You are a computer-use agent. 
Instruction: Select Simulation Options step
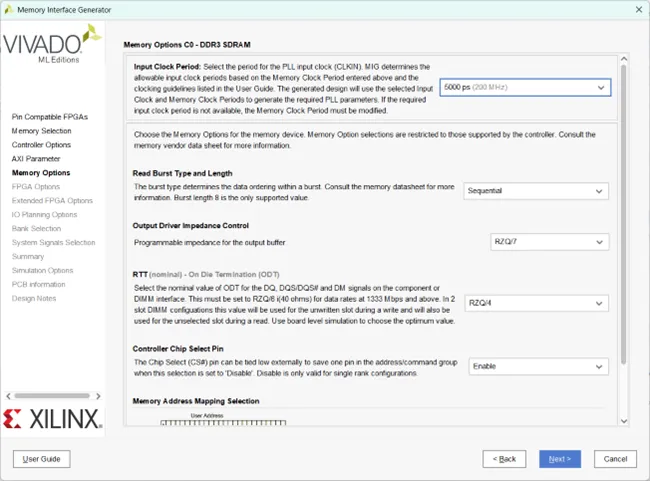pyautogui.click(x=42, y=270)
